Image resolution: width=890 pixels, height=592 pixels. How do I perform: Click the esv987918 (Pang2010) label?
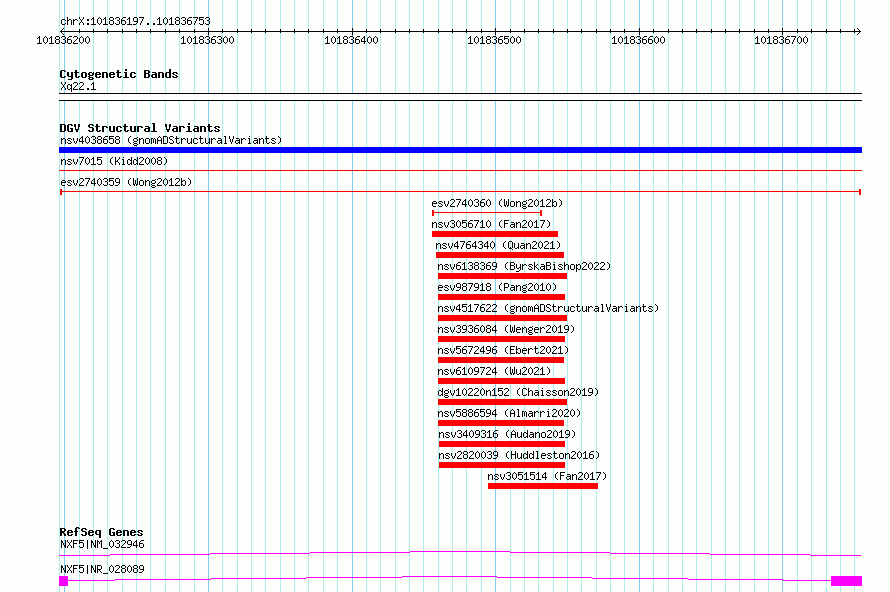(497, 287)
